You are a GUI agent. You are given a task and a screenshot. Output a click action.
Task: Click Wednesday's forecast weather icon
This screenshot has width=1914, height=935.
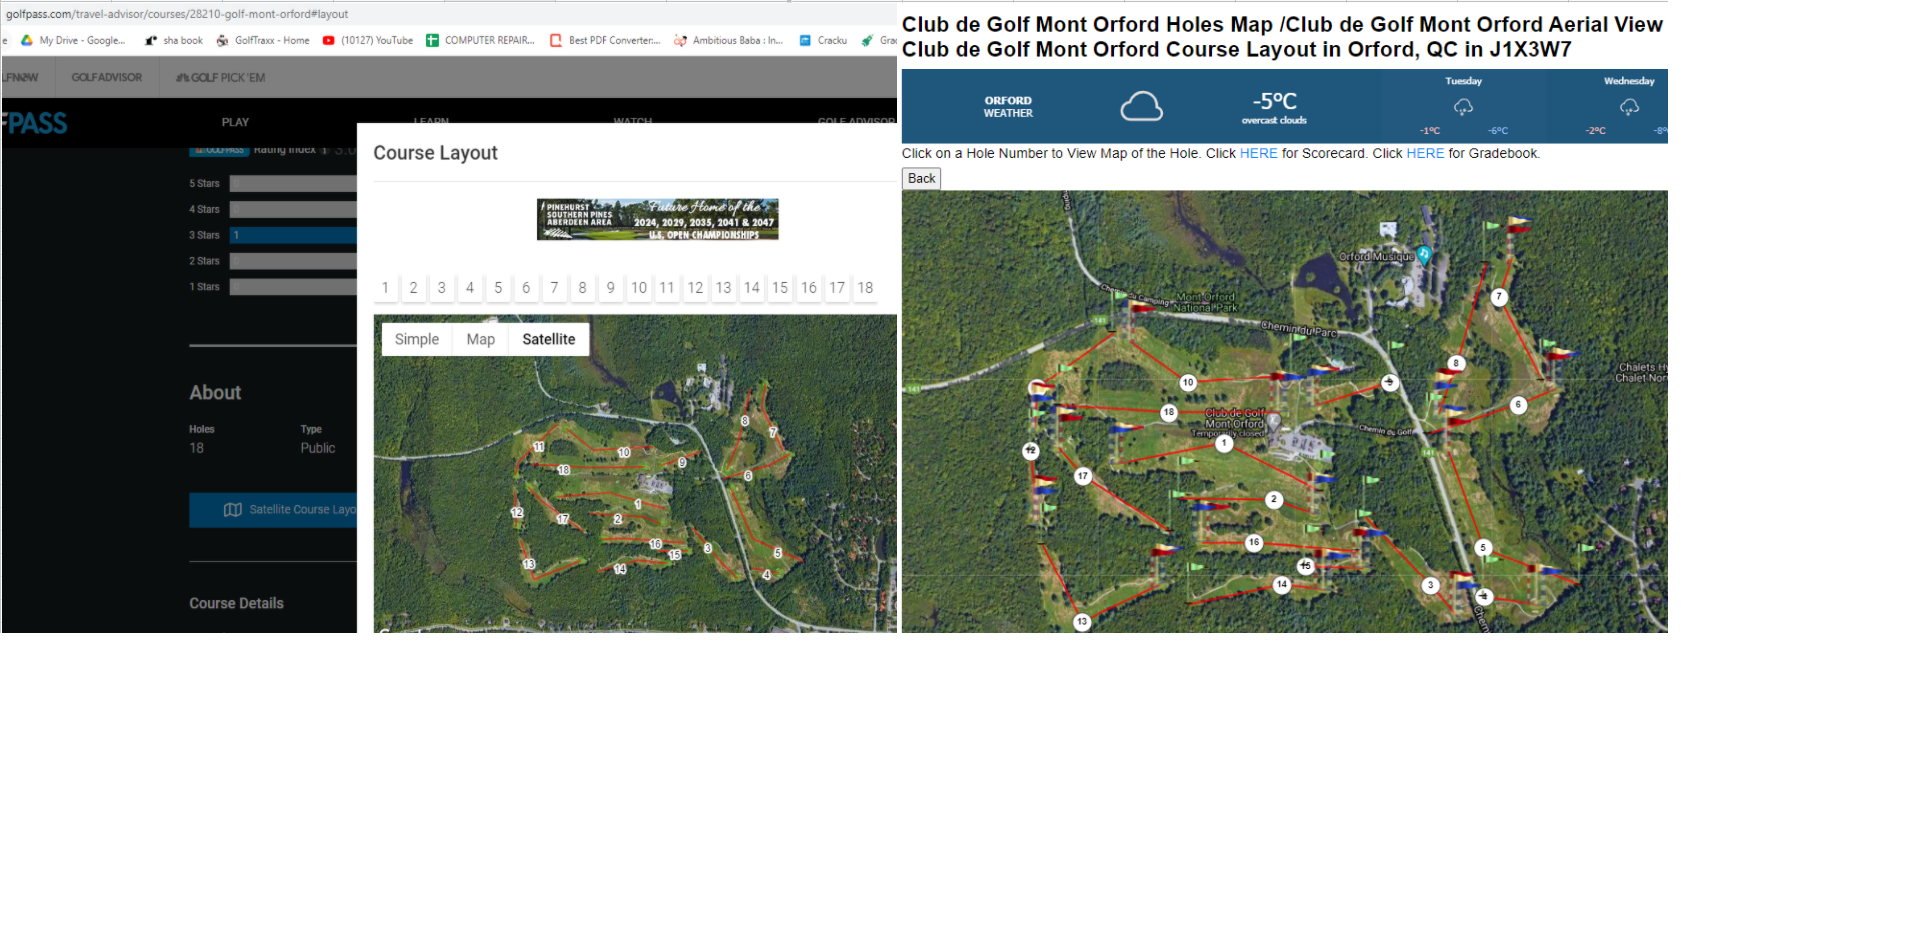click(x=1629, y=107)
